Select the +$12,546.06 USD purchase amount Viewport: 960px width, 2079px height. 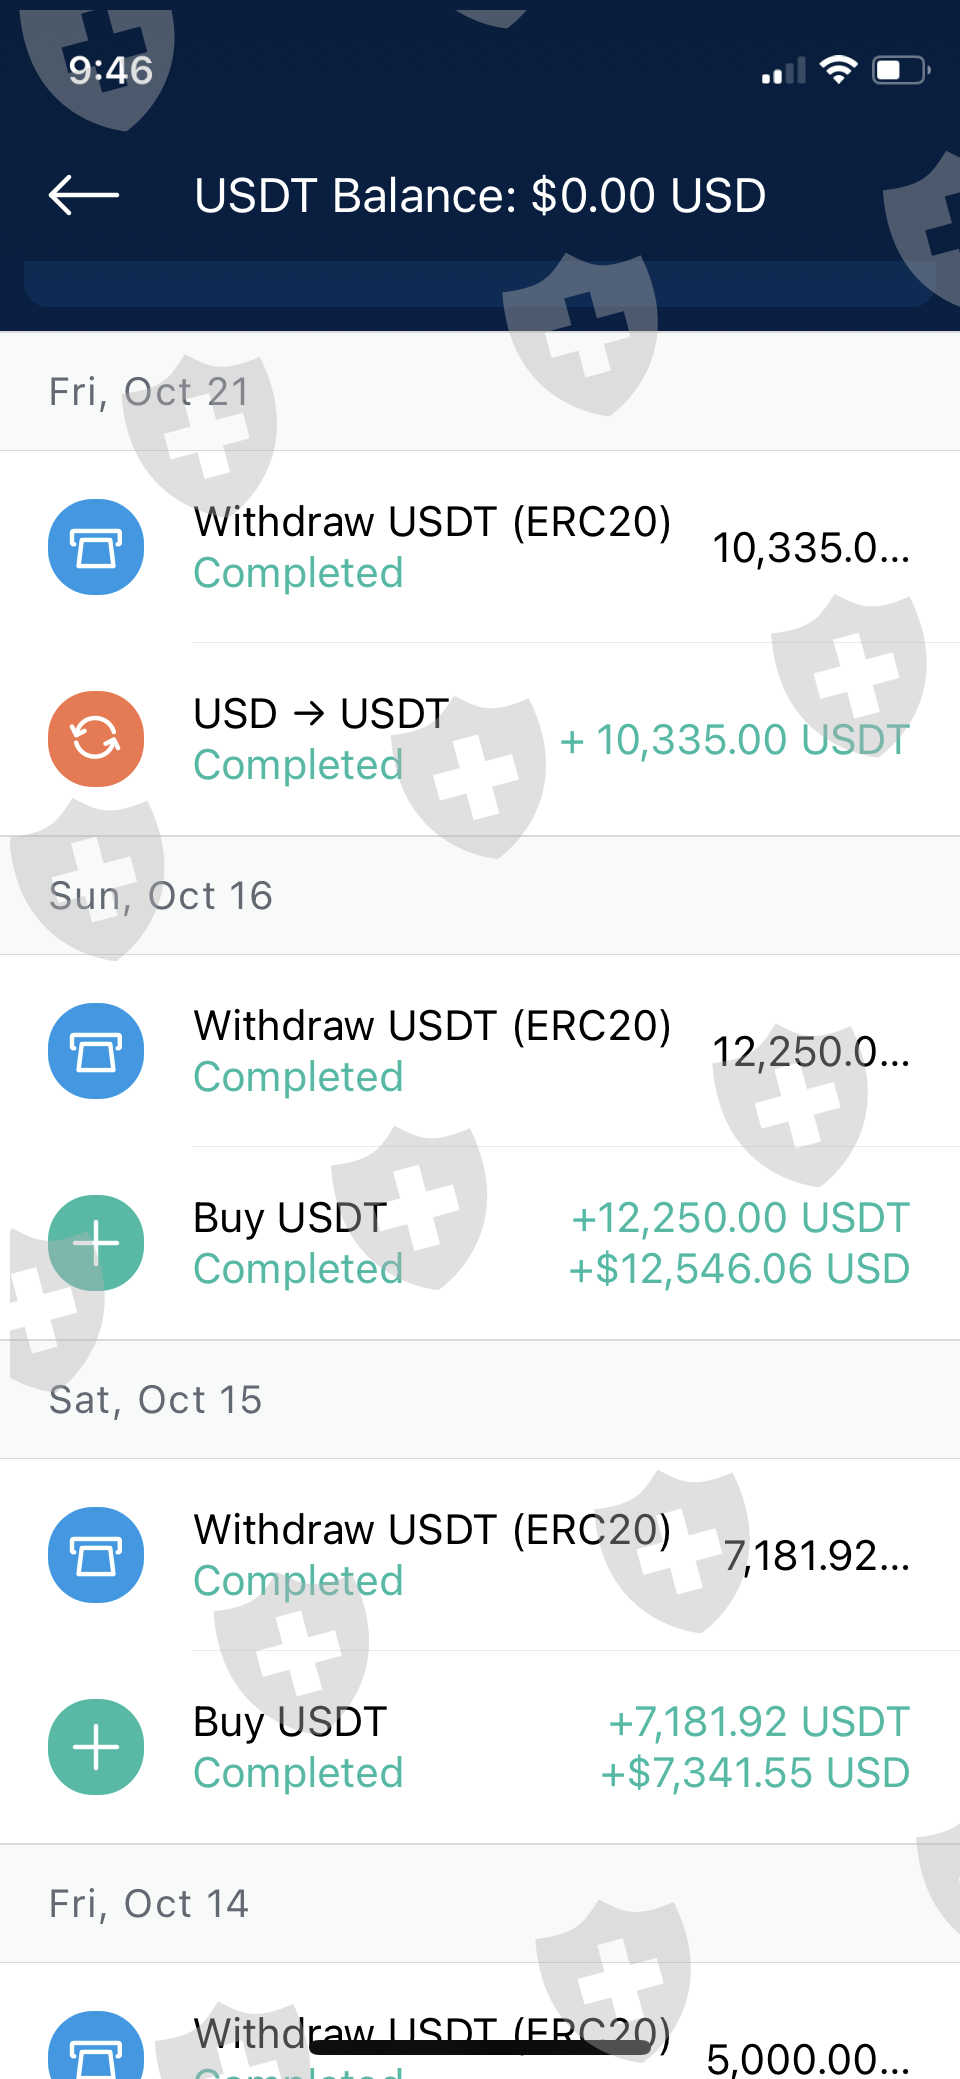click(x=739, y=1269)
